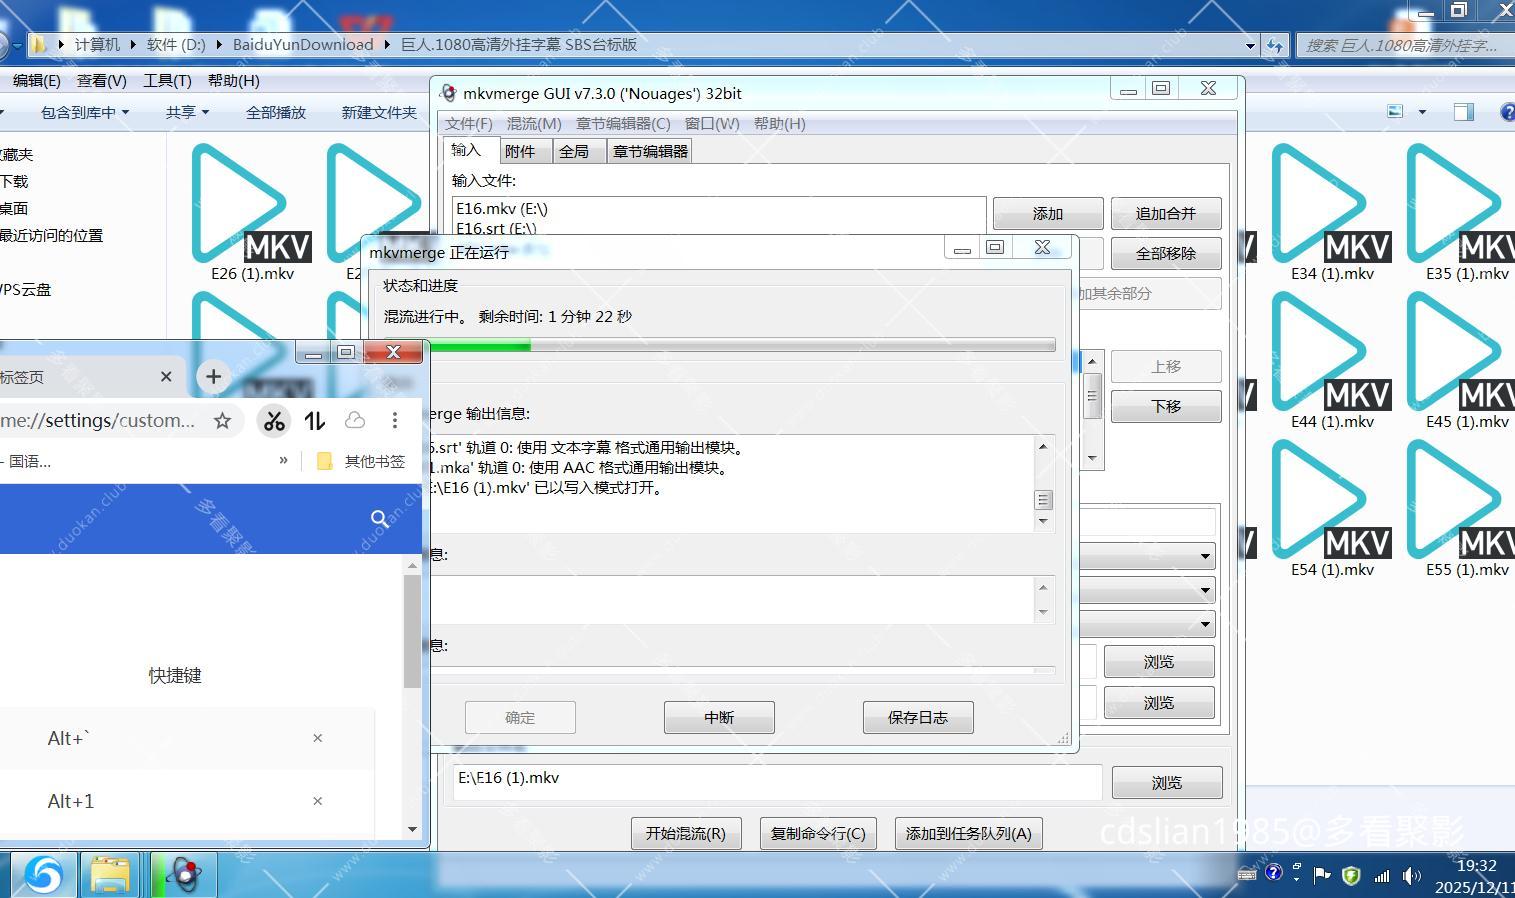Click 保存日志 to save the log
This screenshot has height=898, width=1515.
click(916, 717)
